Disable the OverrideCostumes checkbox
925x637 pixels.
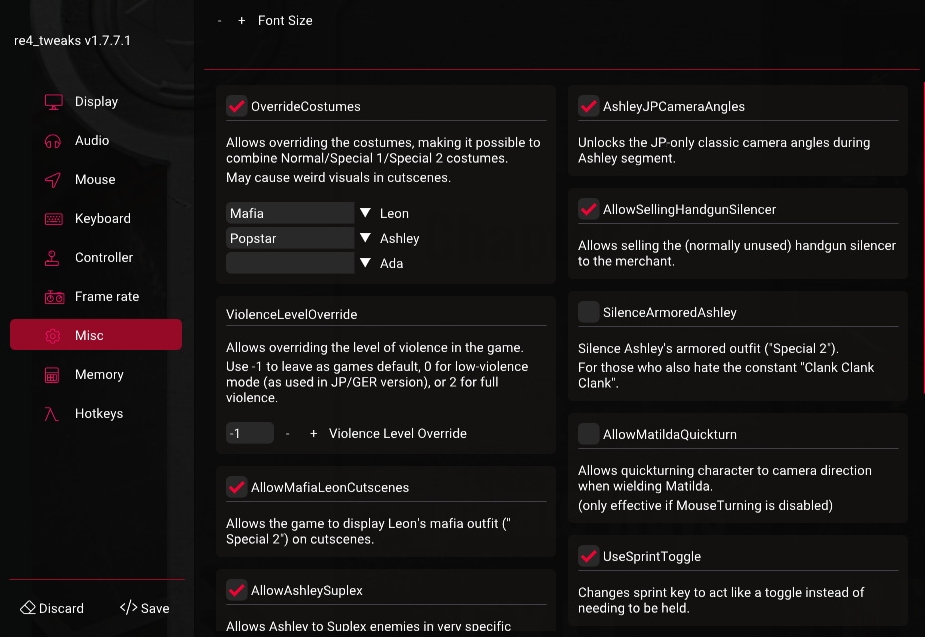coord(237,106)
